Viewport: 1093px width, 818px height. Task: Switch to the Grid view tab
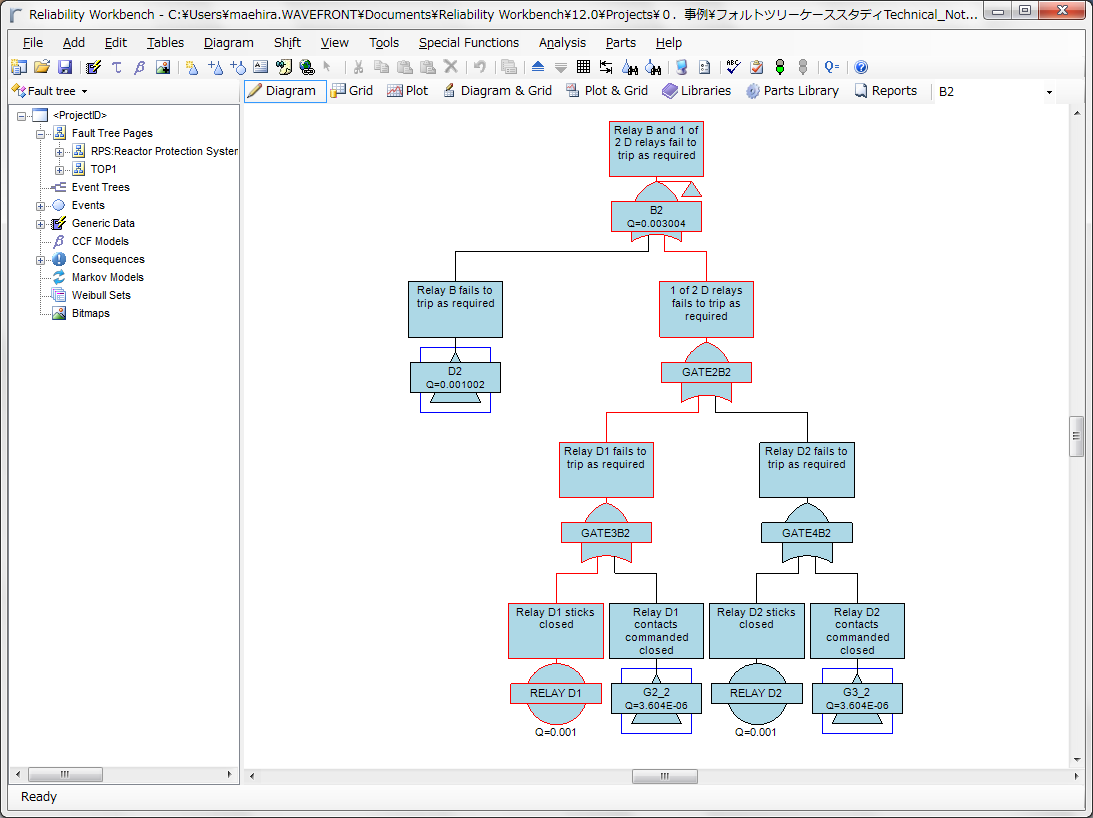pos(352,91)
